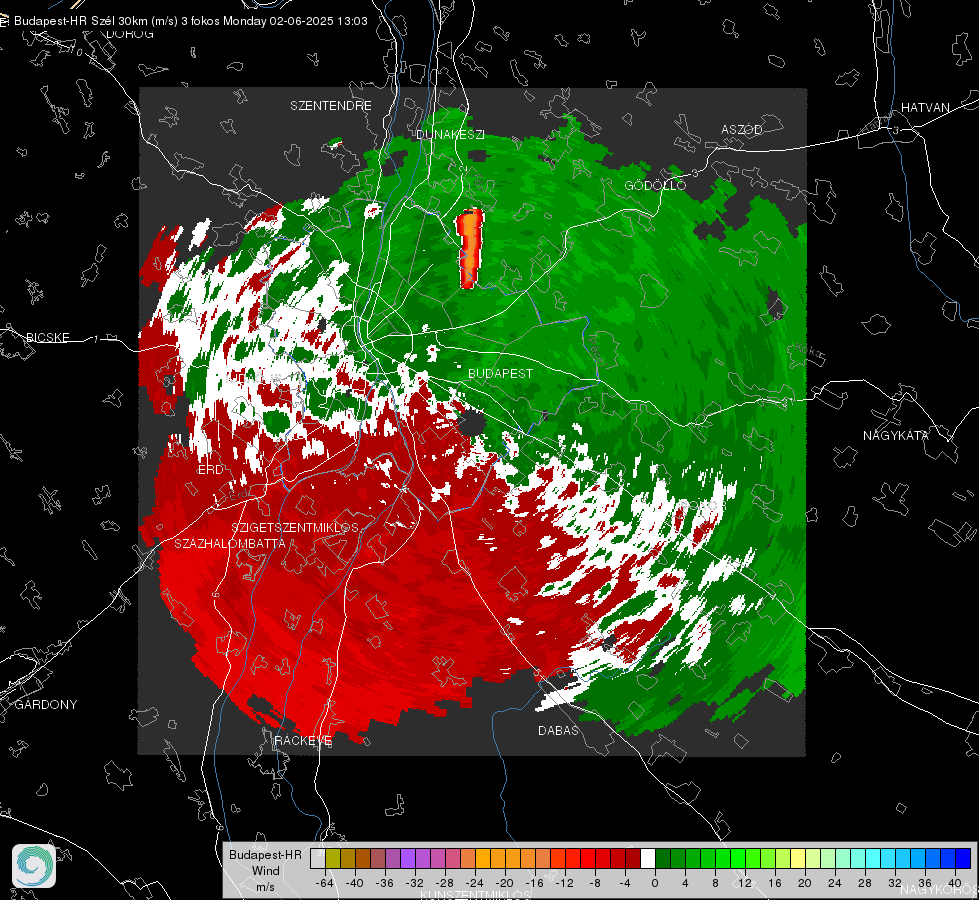979x900 pixels.
Task: Click the NAGYKATA town label
Action: click(896, 435)
